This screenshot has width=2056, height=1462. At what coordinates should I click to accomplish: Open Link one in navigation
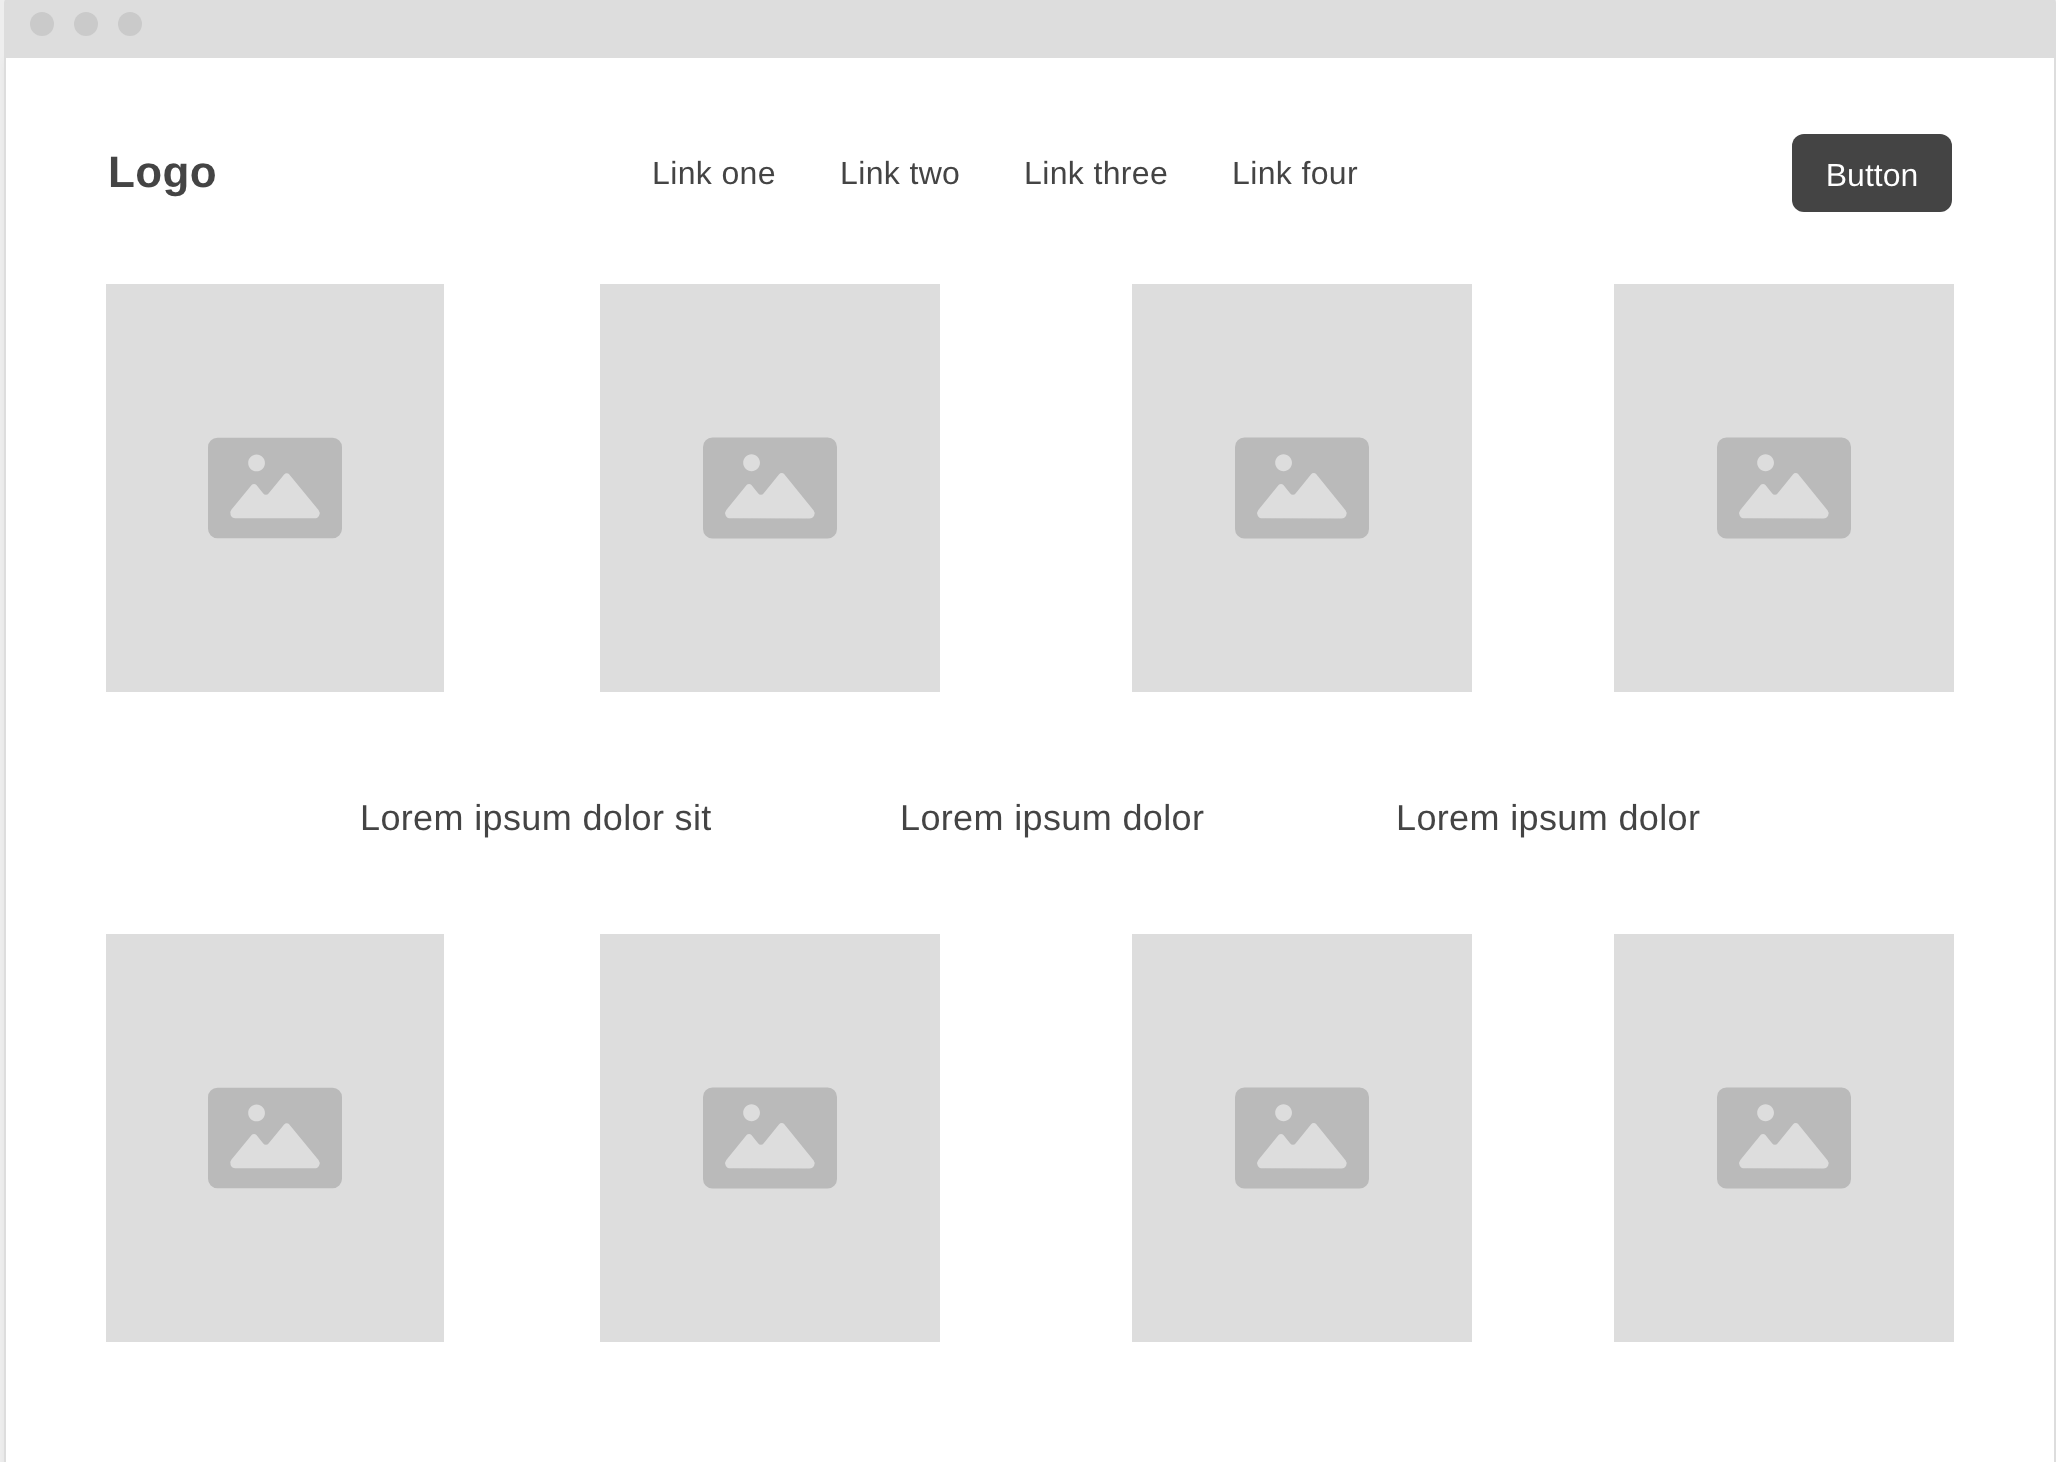pos(713,173)
